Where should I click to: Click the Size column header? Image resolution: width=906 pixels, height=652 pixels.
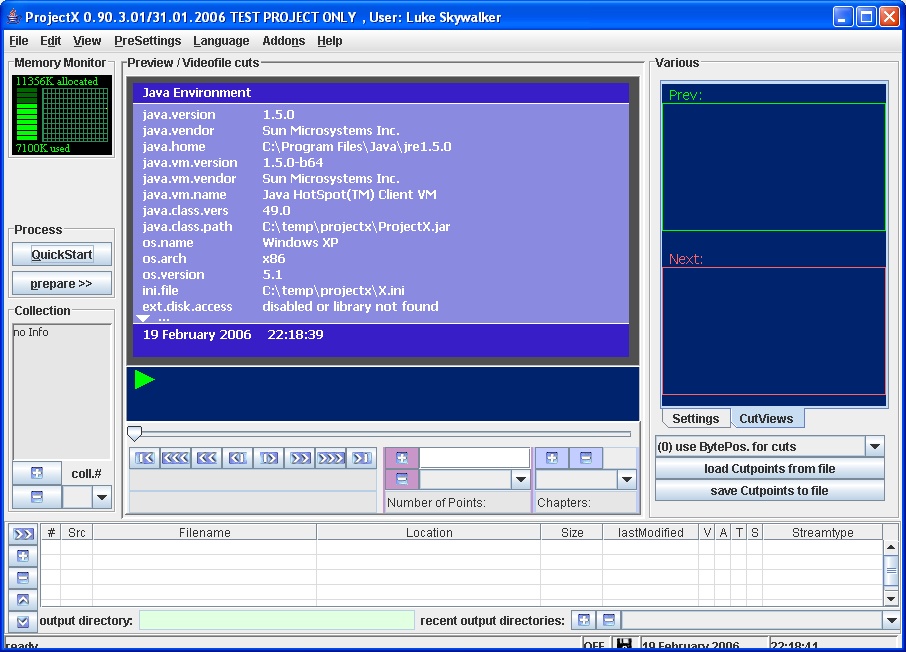click(572, 532)
